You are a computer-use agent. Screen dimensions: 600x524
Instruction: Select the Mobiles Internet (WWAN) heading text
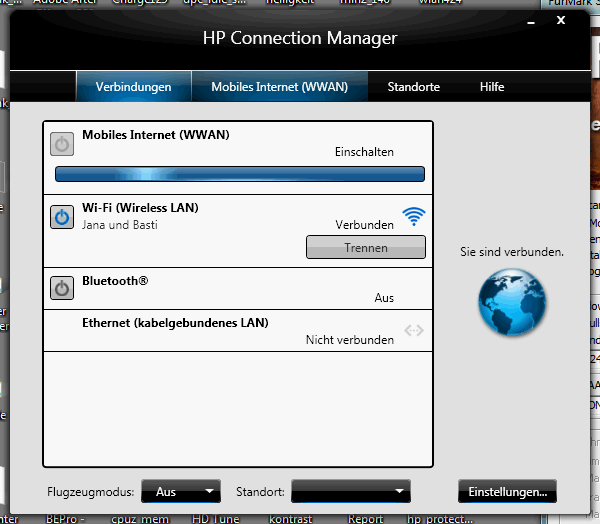[x=156, y=135]
